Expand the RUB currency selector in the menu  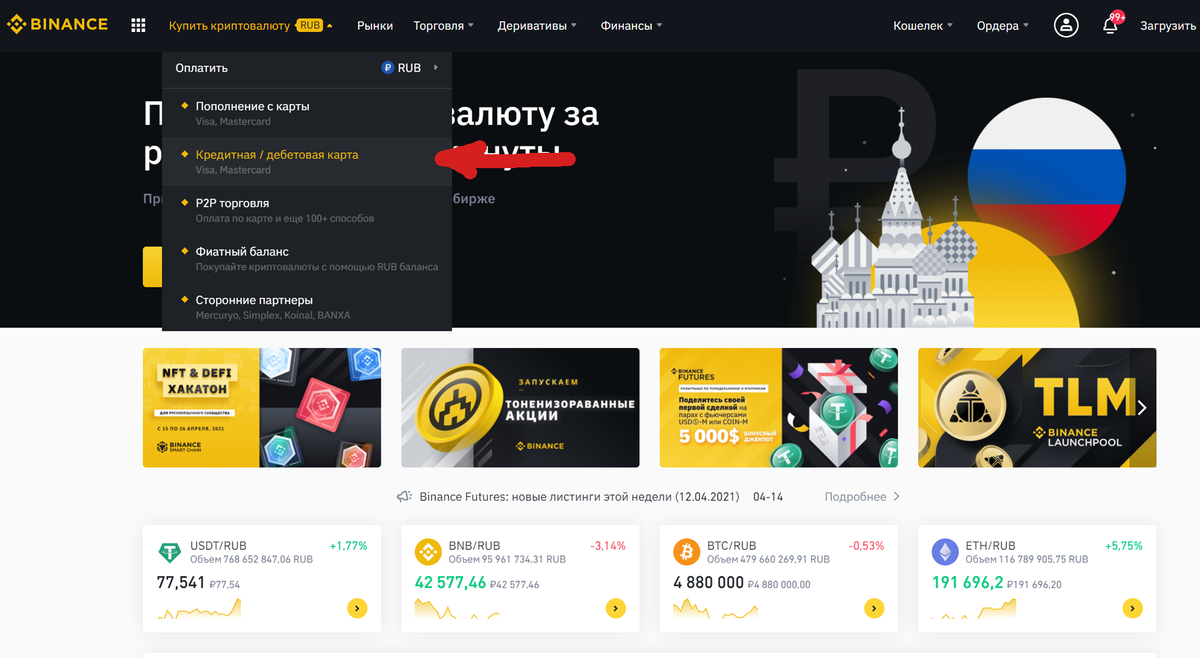411,68
